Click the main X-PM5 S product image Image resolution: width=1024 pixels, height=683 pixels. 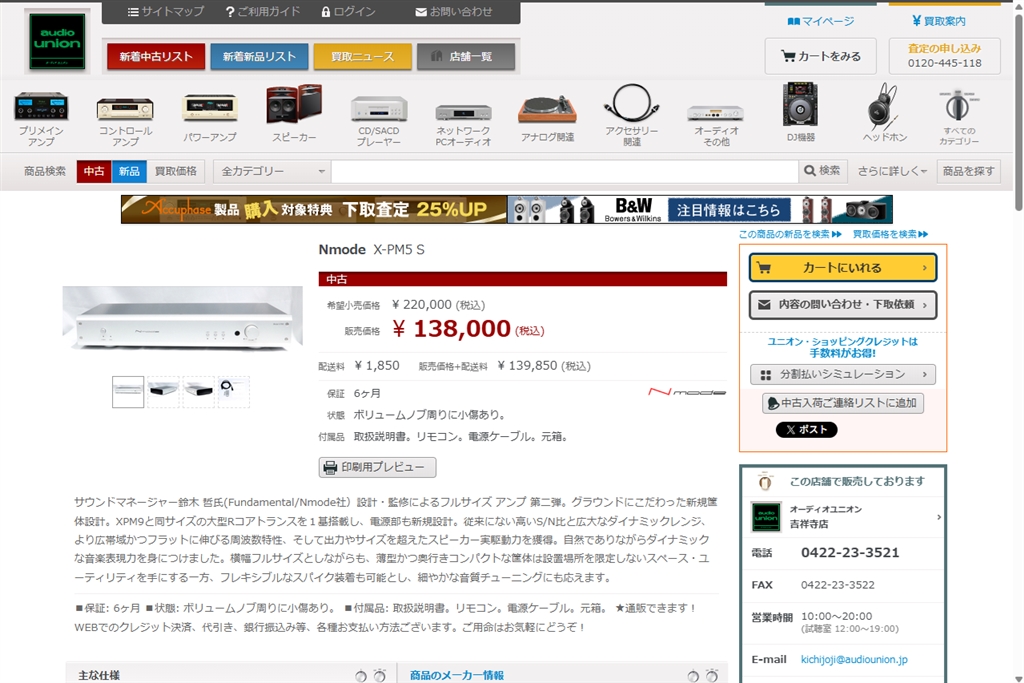click(x=182, y=319)
